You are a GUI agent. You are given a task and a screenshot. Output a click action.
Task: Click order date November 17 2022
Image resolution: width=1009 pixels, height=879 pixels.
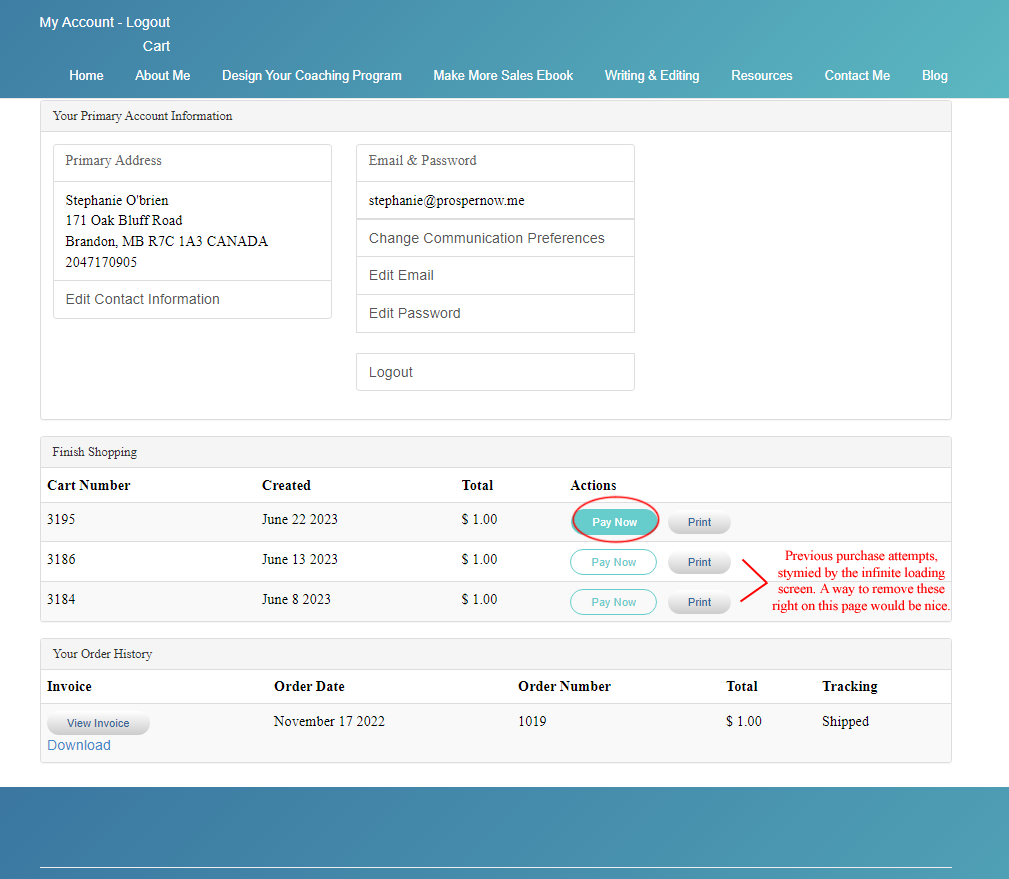(329, 721)
